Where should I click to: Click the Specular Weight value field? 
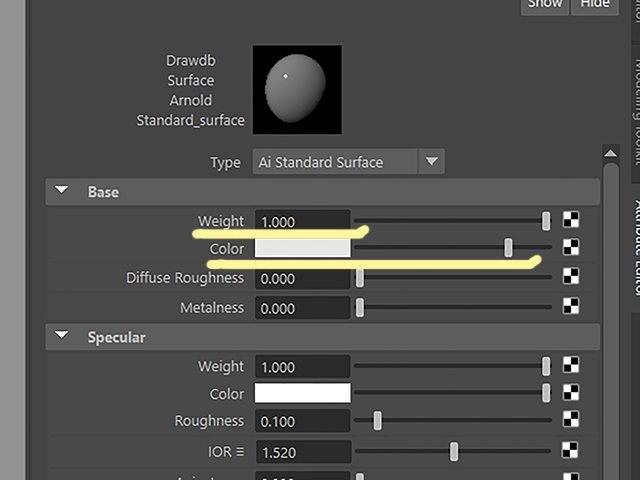coord(302,367)
